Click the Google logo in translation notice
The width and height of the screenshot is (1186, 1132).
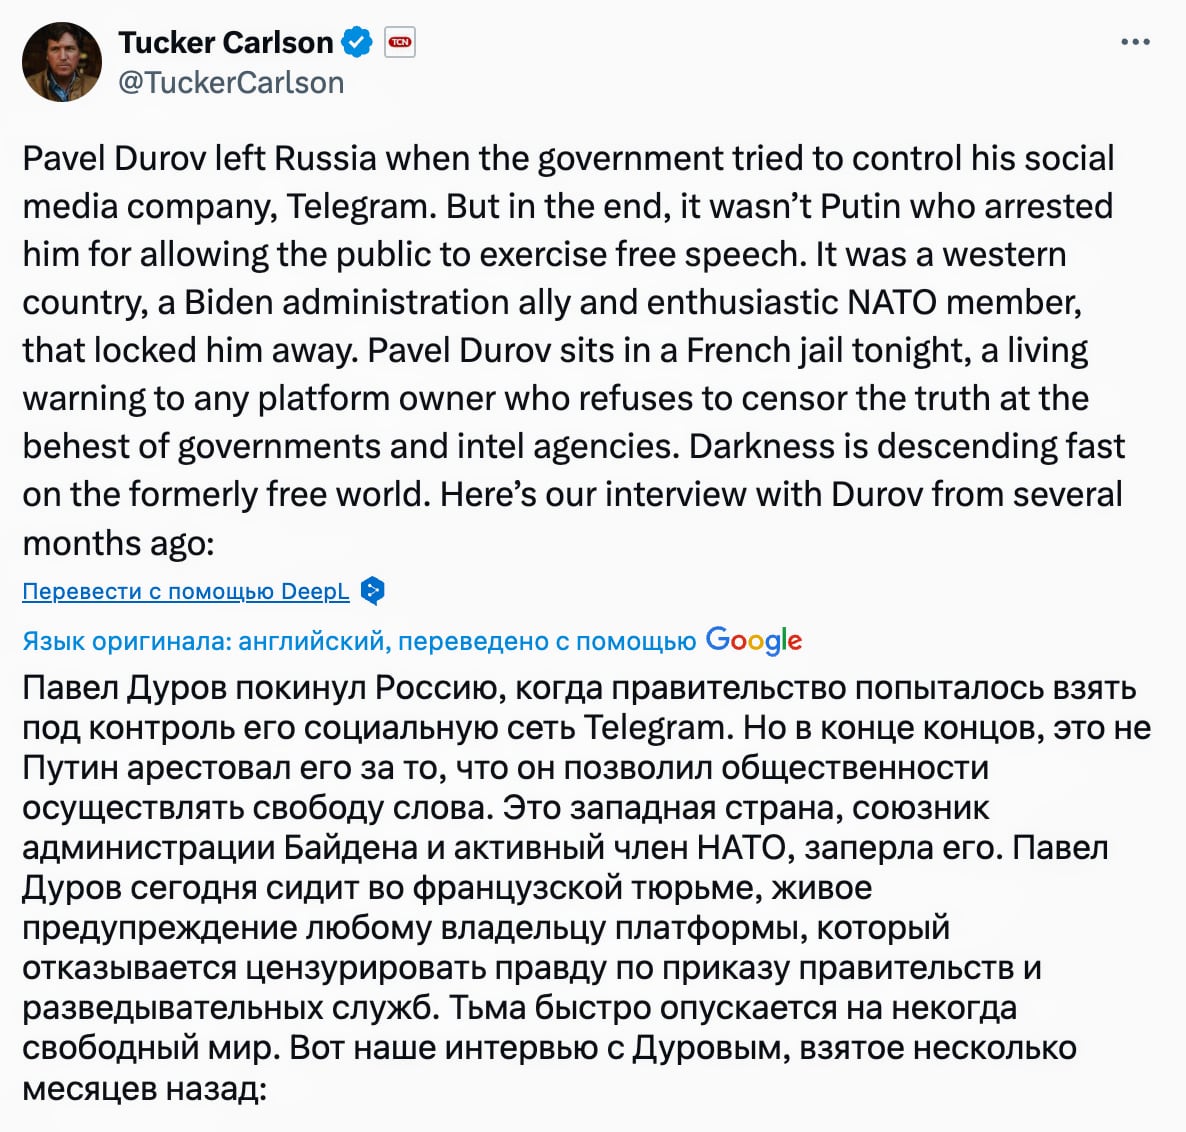coord(753,640)
